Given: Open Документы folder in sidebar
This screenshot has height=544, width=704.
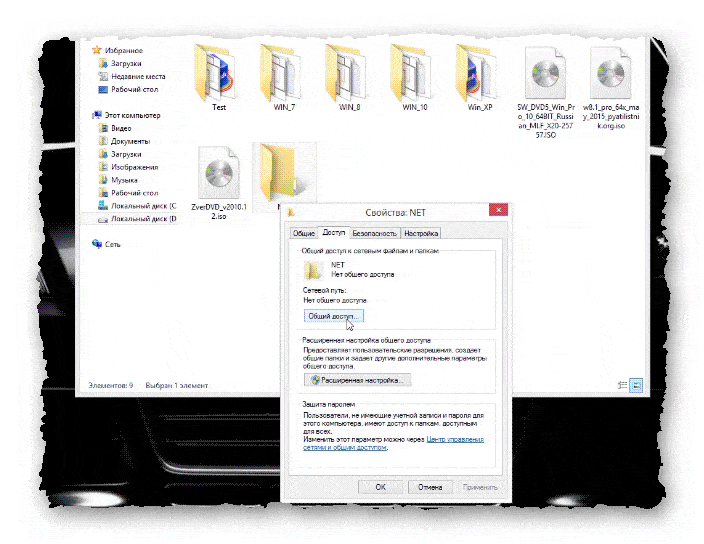Looking at the screenshot, I should pyautogui.click(x=130, y=141).
